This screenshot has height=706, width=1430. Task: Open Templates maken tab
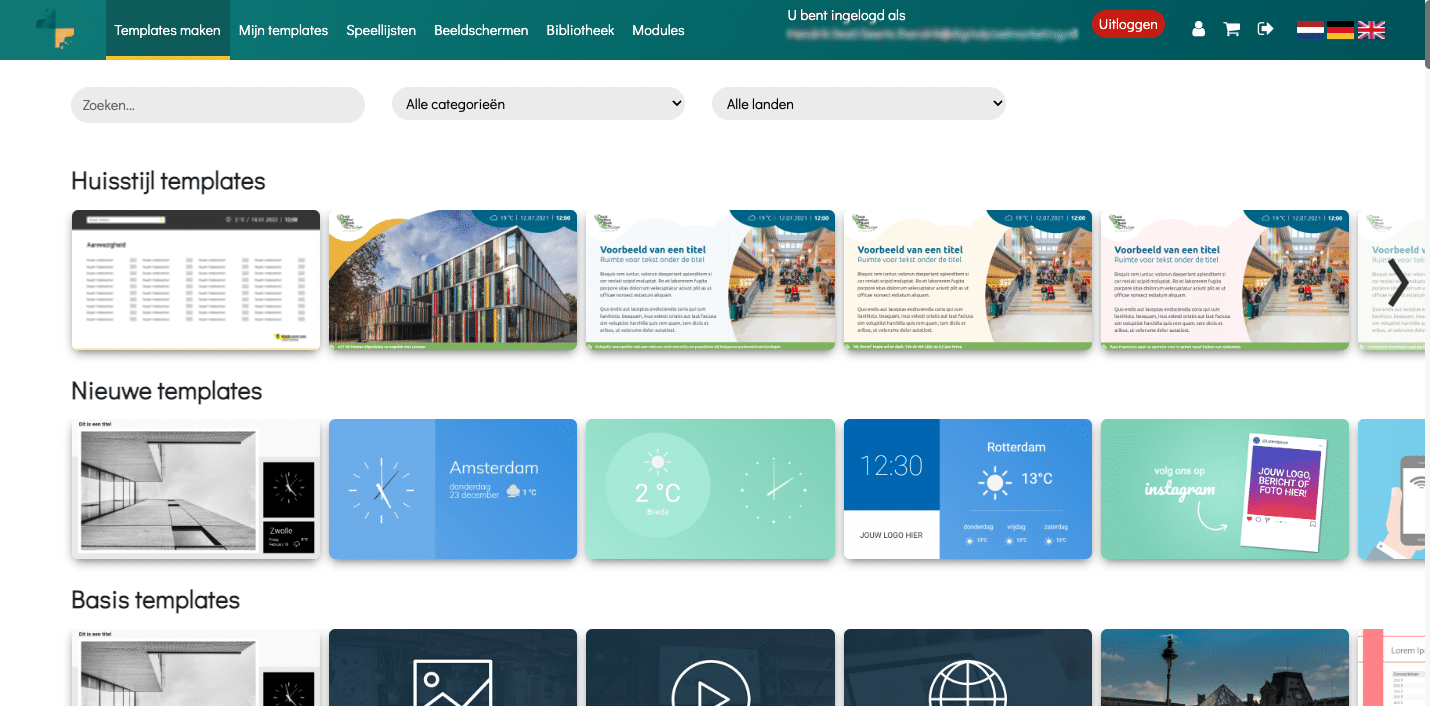click(168, 30)
